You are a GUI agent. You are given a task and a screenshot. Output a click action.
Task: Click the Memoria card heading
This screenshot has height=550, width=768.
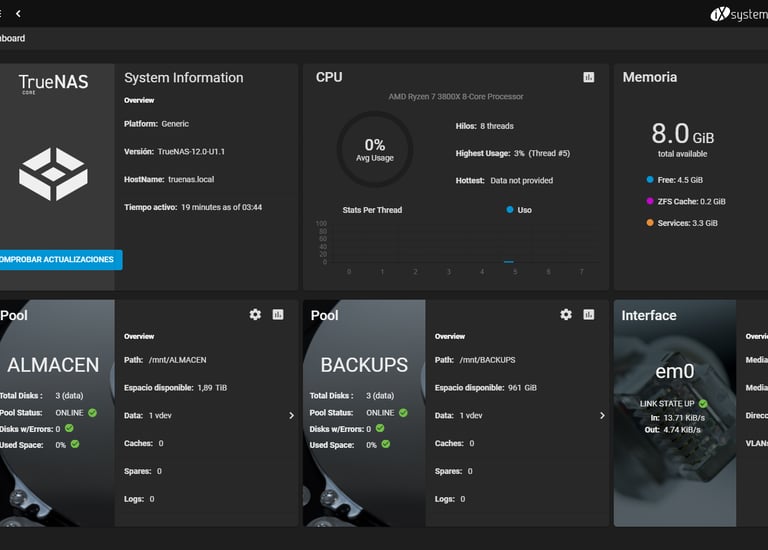click(649, 77)
